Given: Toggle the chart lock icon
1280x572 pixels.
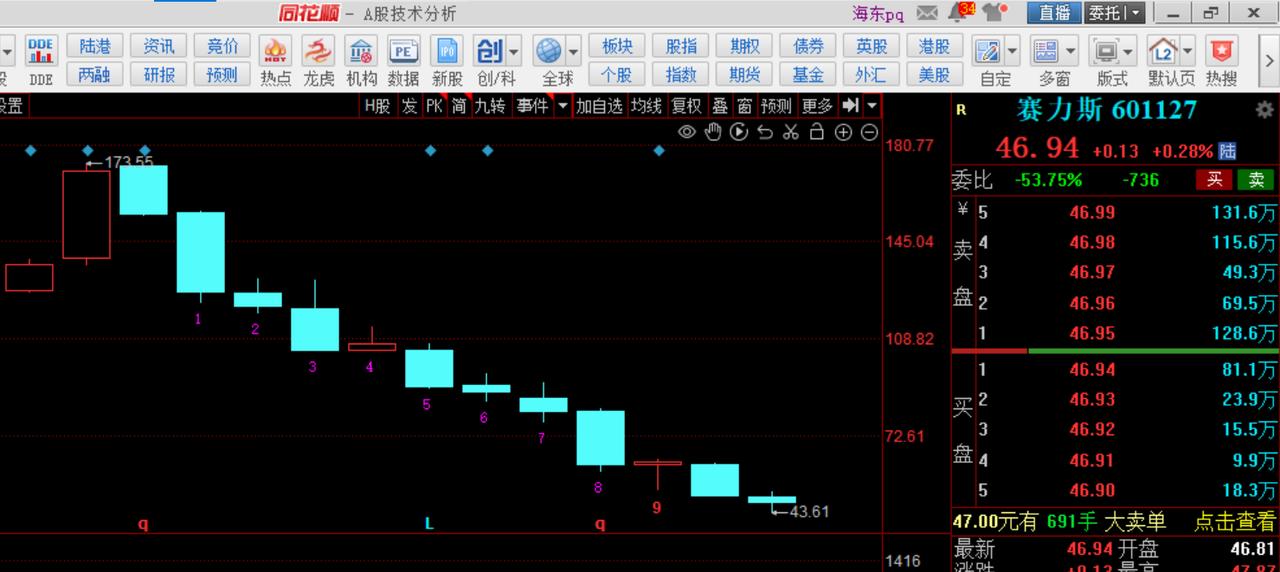Looking at the screenshot, I should (x=817, y=132).
